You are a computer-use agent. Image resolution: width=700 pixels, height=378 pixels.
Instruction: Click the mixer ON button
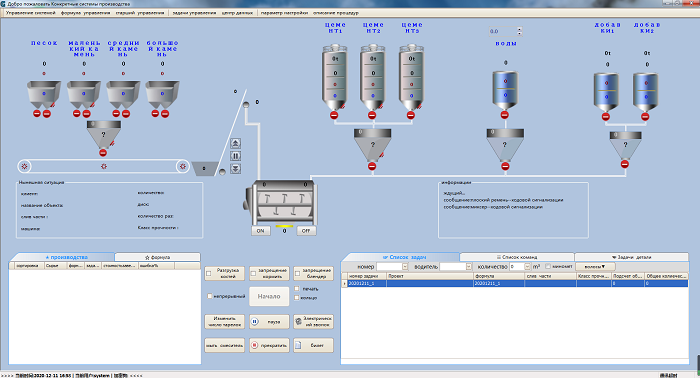click(261, 231)
